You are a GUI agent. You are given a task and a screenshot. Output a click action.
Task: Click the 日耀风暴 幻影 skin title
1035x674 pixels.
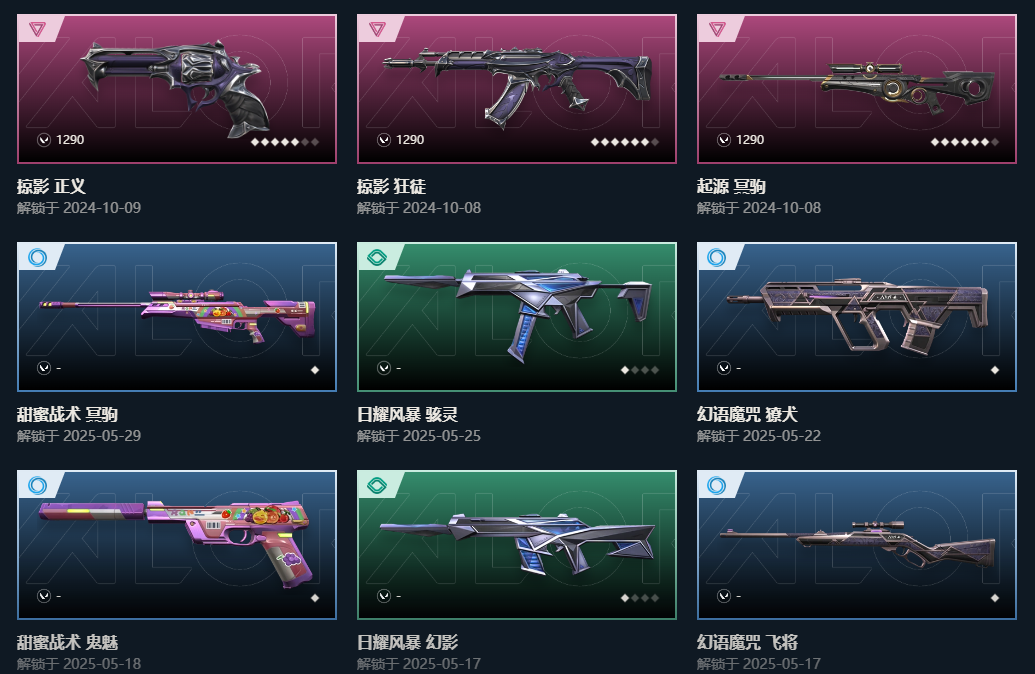[x=407, y=642]
